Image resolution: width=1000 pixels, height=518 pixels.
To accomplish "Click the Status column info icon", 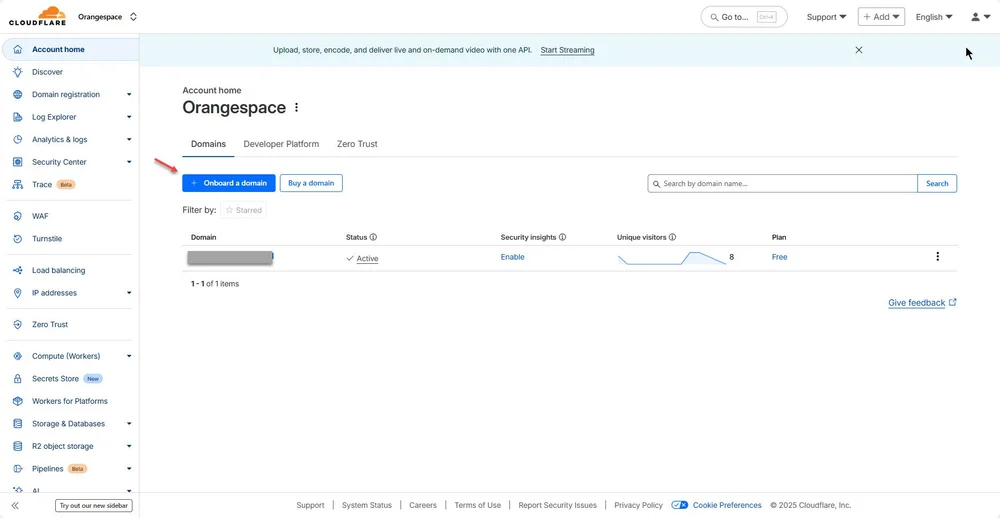I will coord(374,237).
